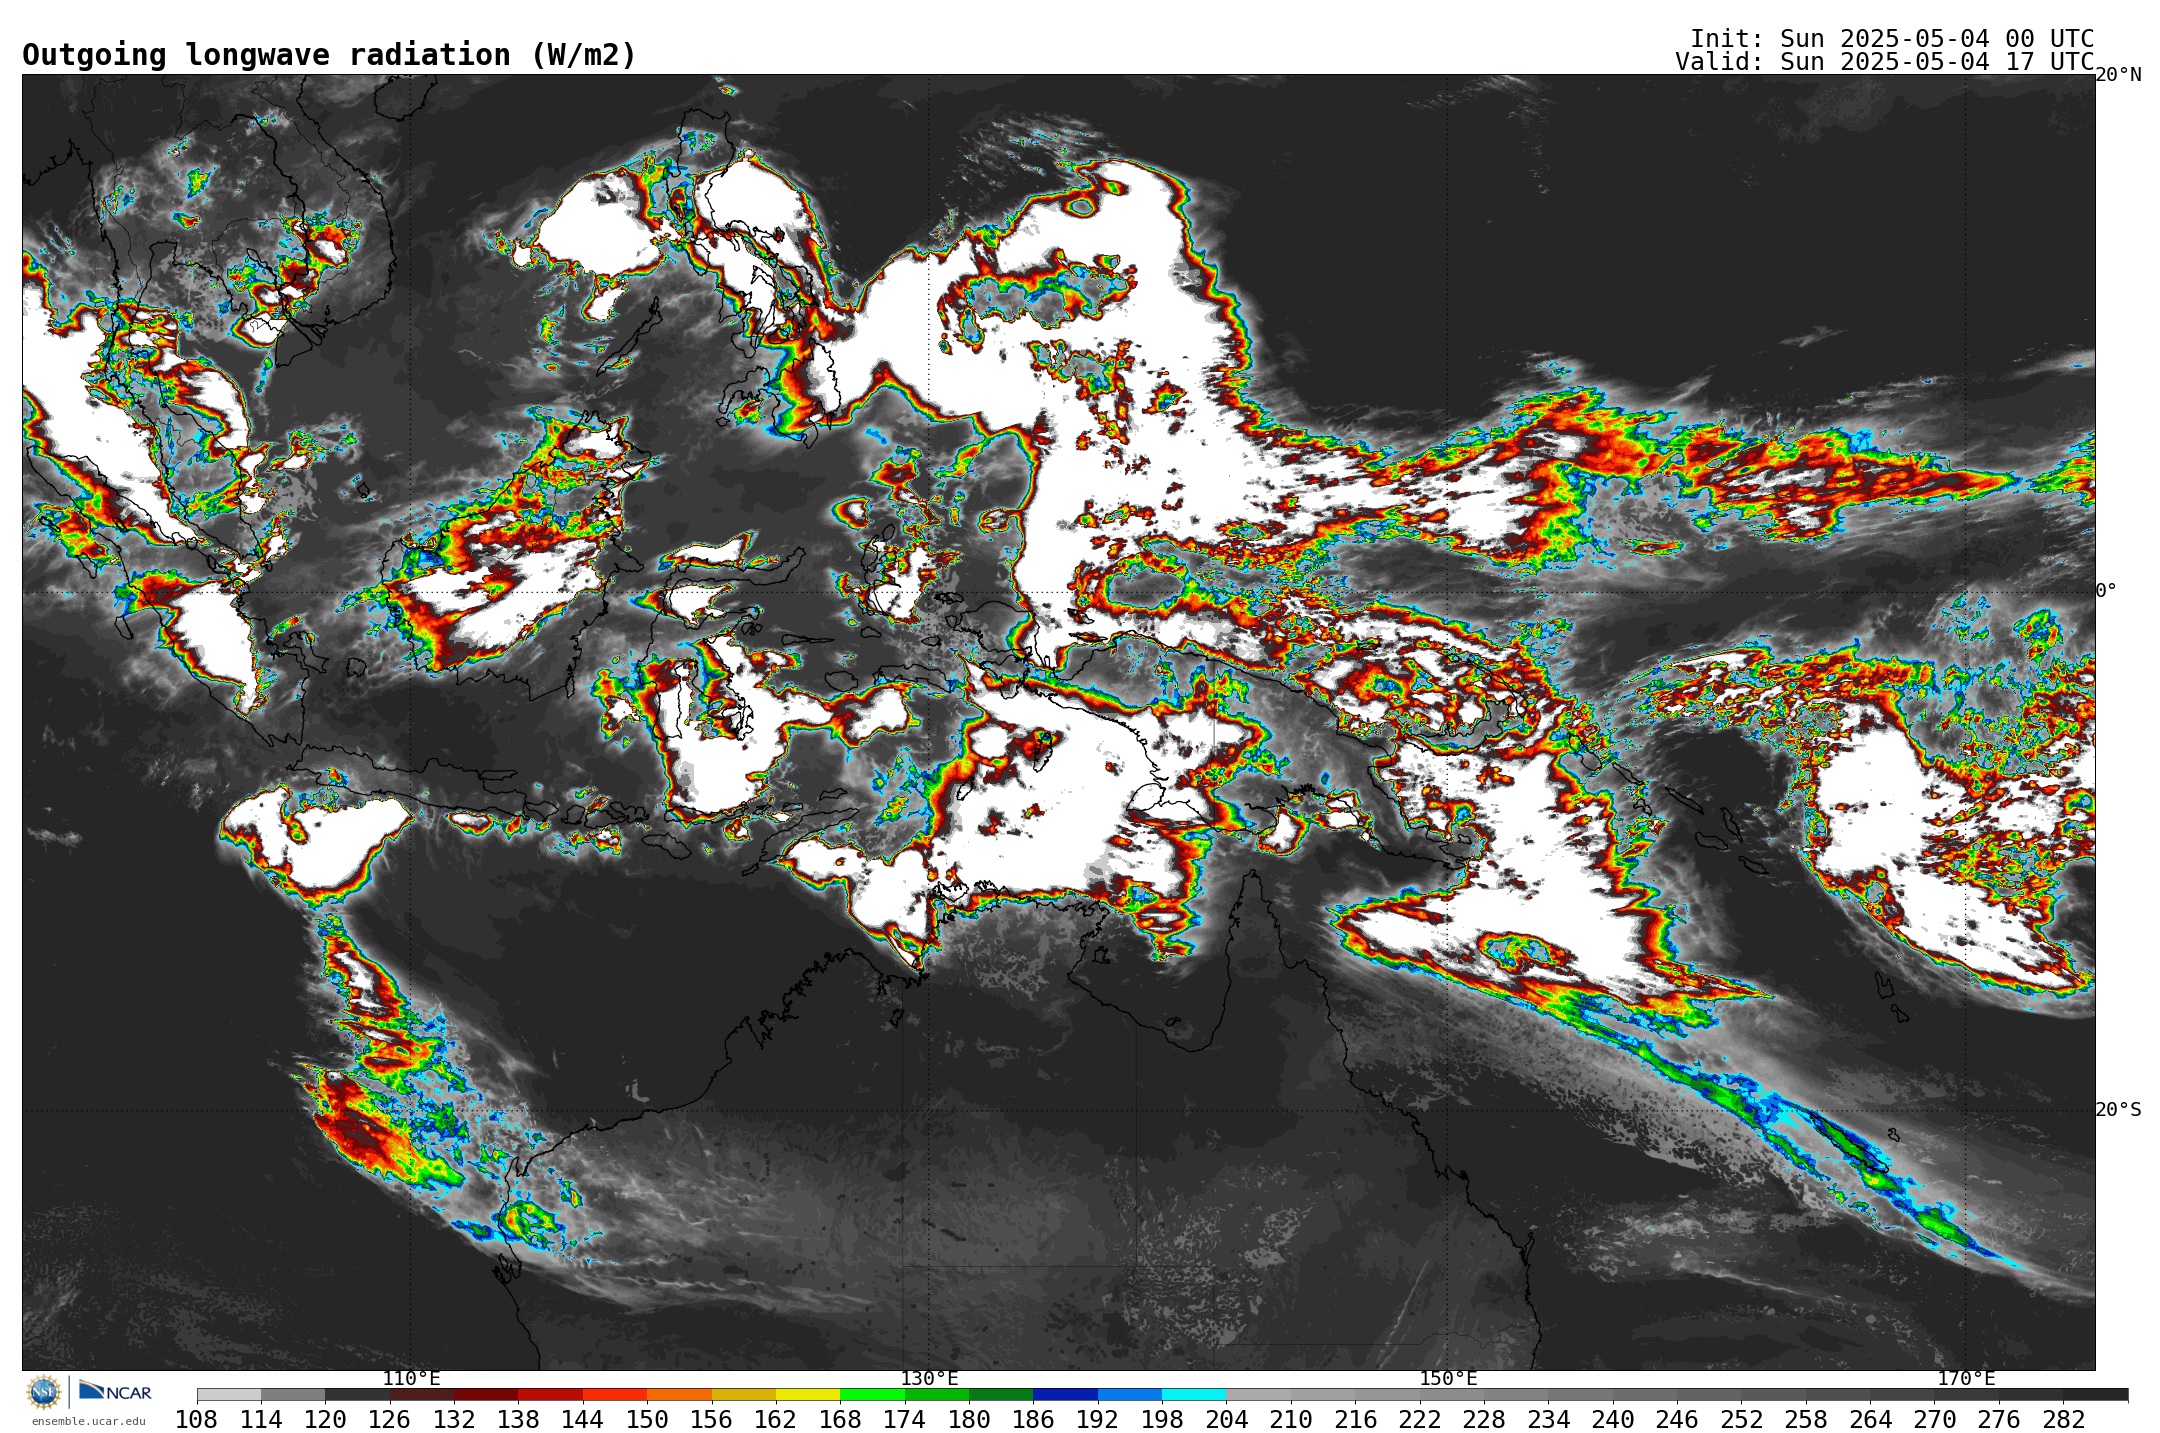
Task: Click the 108 colorbar value
Action: tap(197, 1420)
